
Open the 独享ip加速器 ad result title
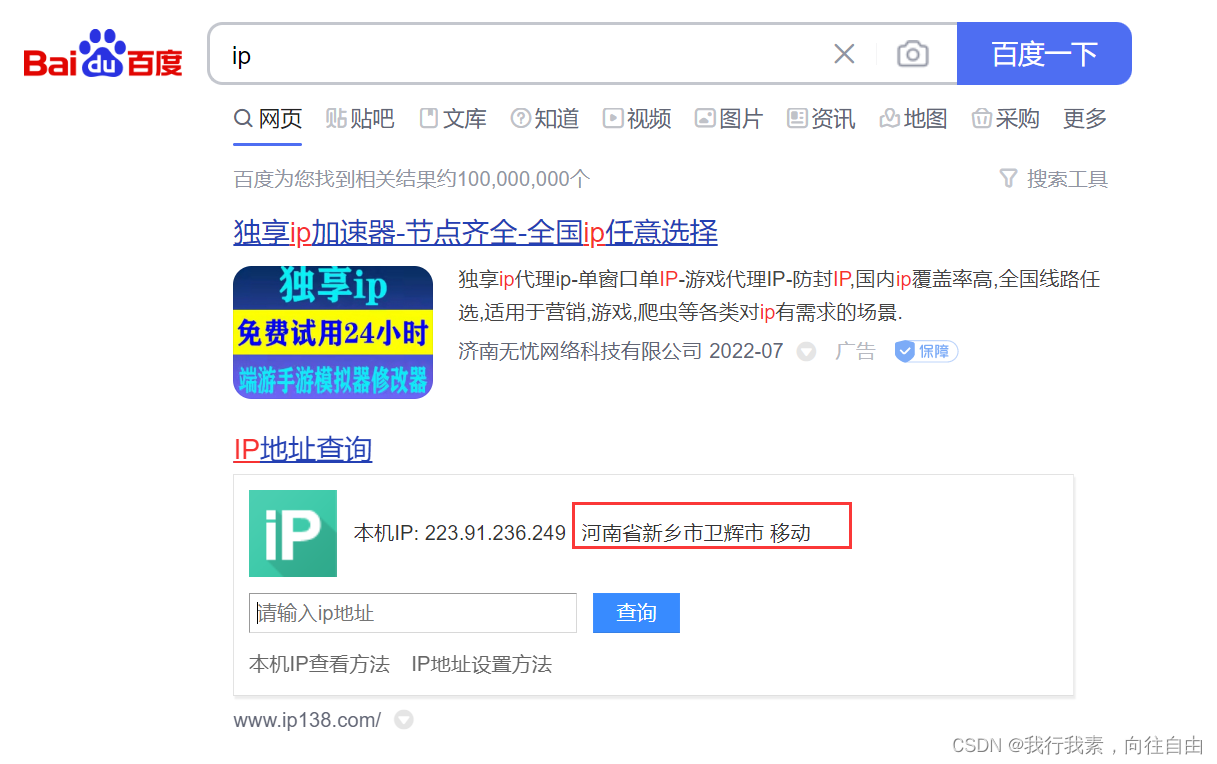pyautogui.click(x=476, y=233)
